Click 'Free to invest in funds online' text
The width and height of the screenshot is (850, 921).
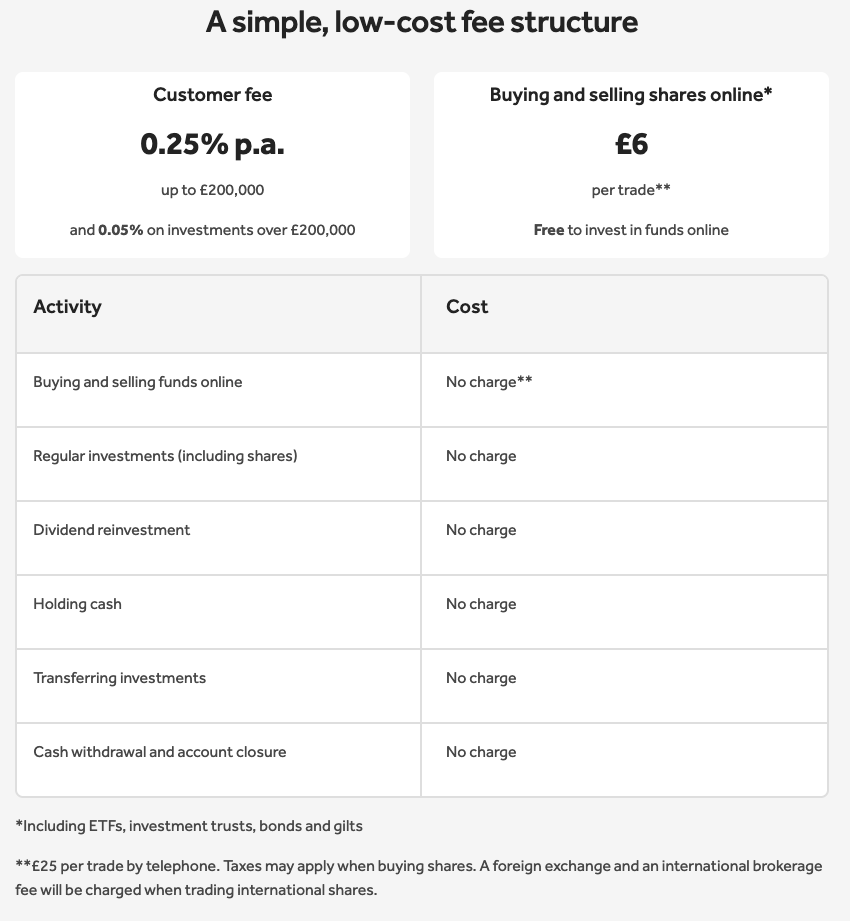pos(631,230)
